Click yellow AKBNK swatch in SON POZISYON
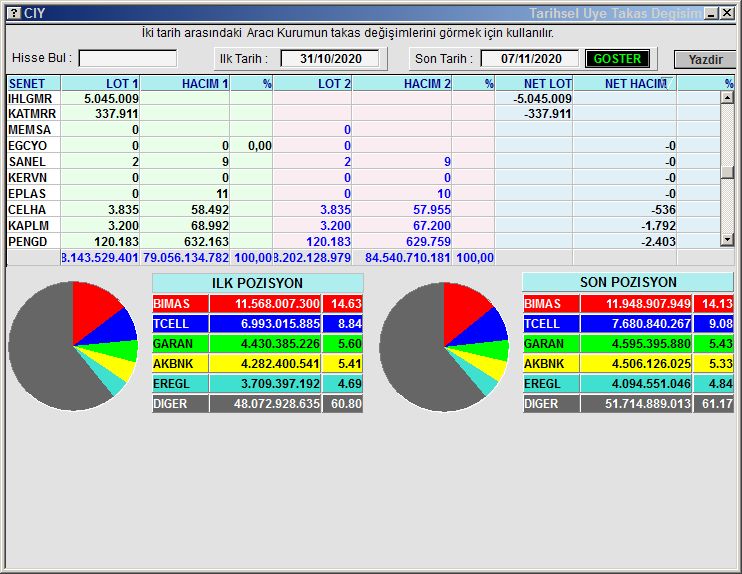 [551, 363]
